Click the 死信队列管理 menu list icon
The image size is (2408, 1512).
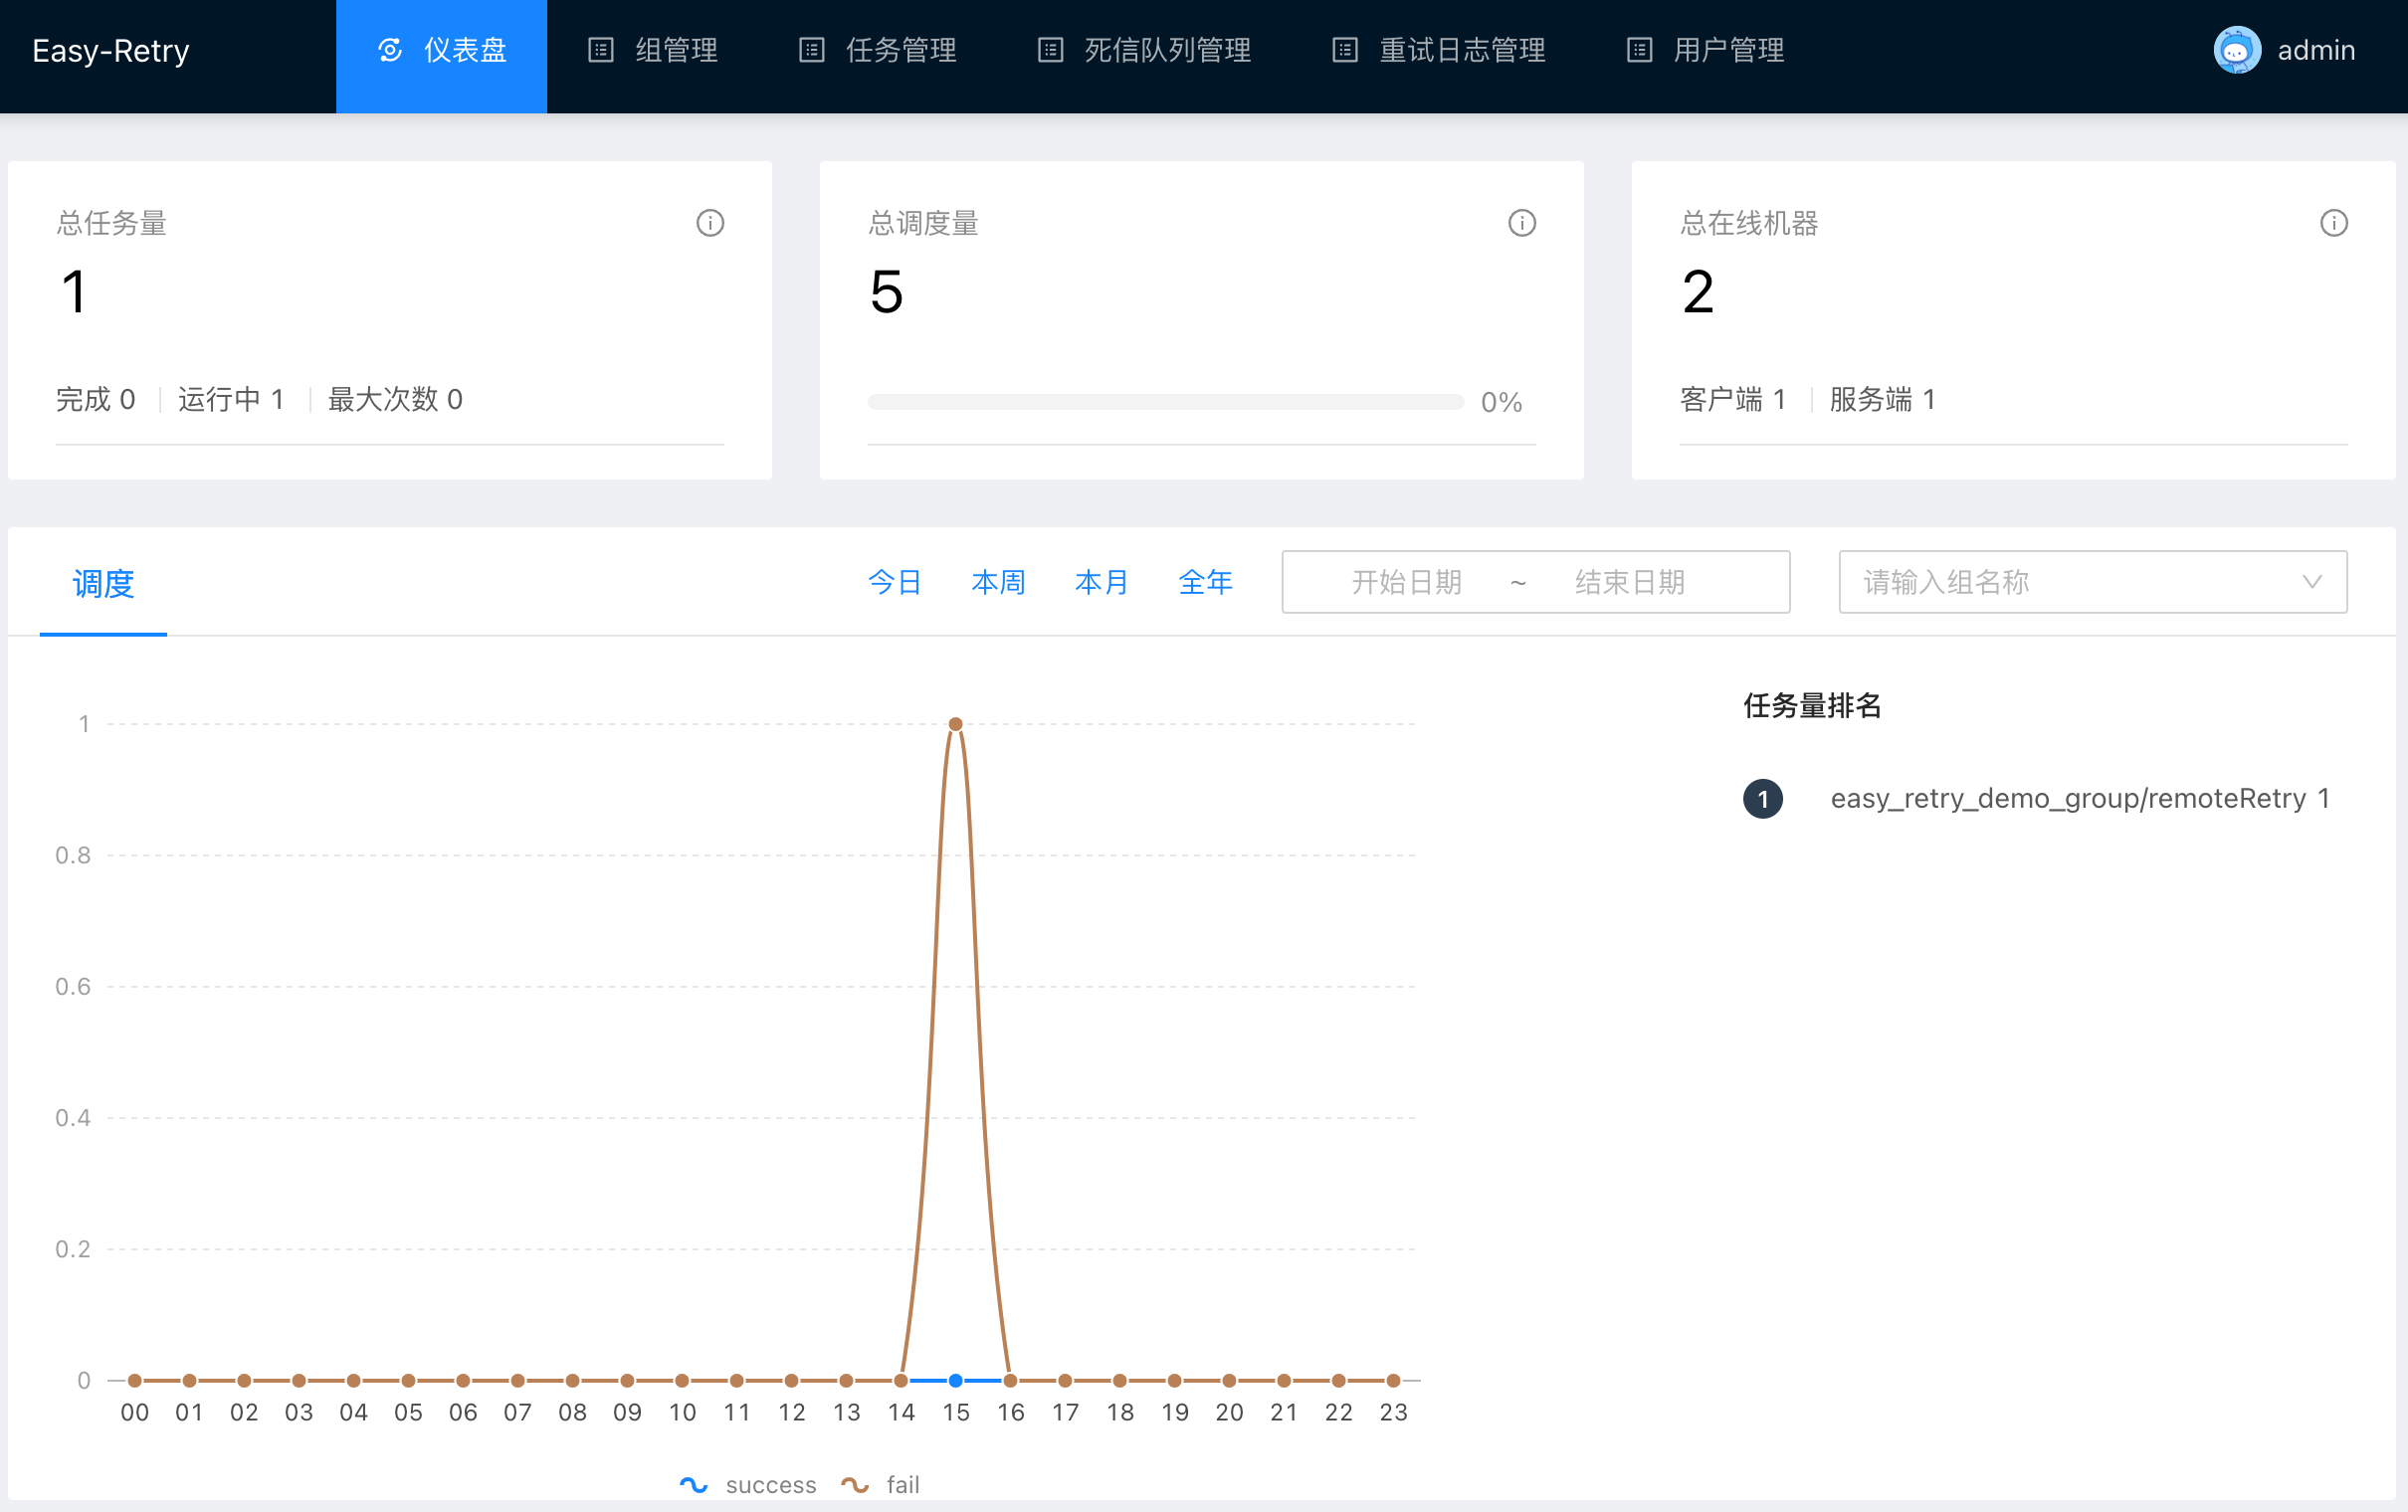(1050, 50)
